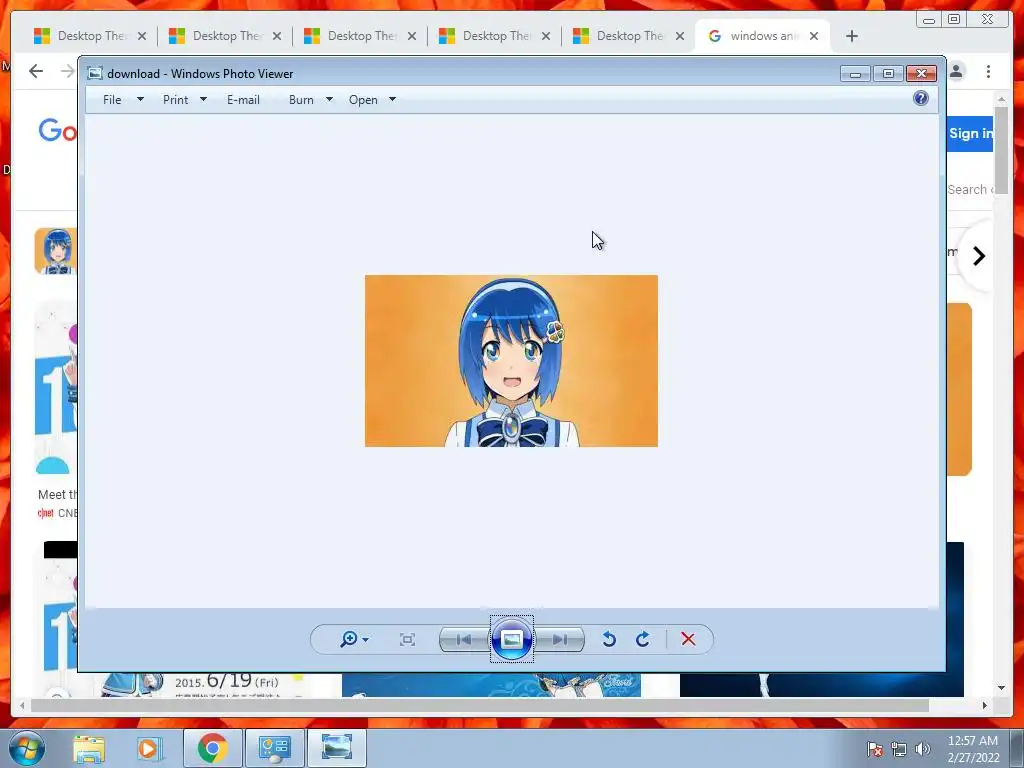The image size is (1024, 768).
Task: Close the second Desktop Themes tab
Action: click(277, 36)
